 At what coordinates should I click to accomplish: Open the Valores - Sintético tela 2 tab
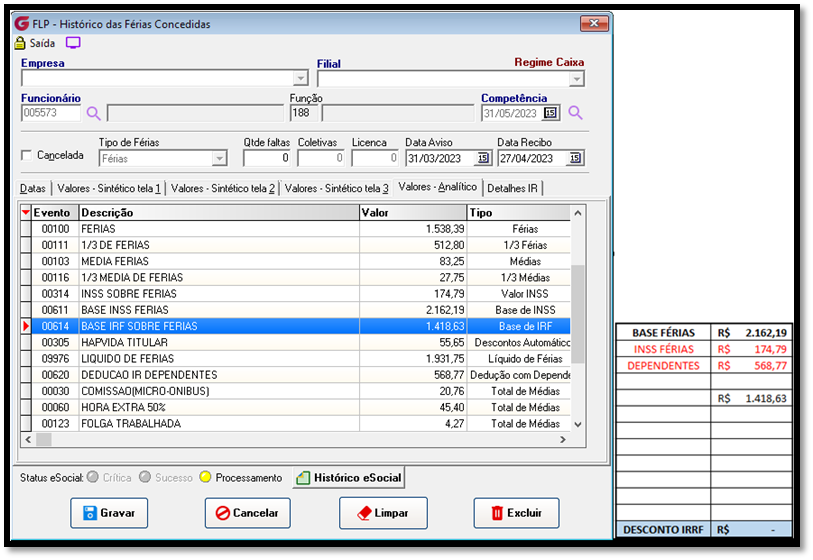click(x=222, y=188)
